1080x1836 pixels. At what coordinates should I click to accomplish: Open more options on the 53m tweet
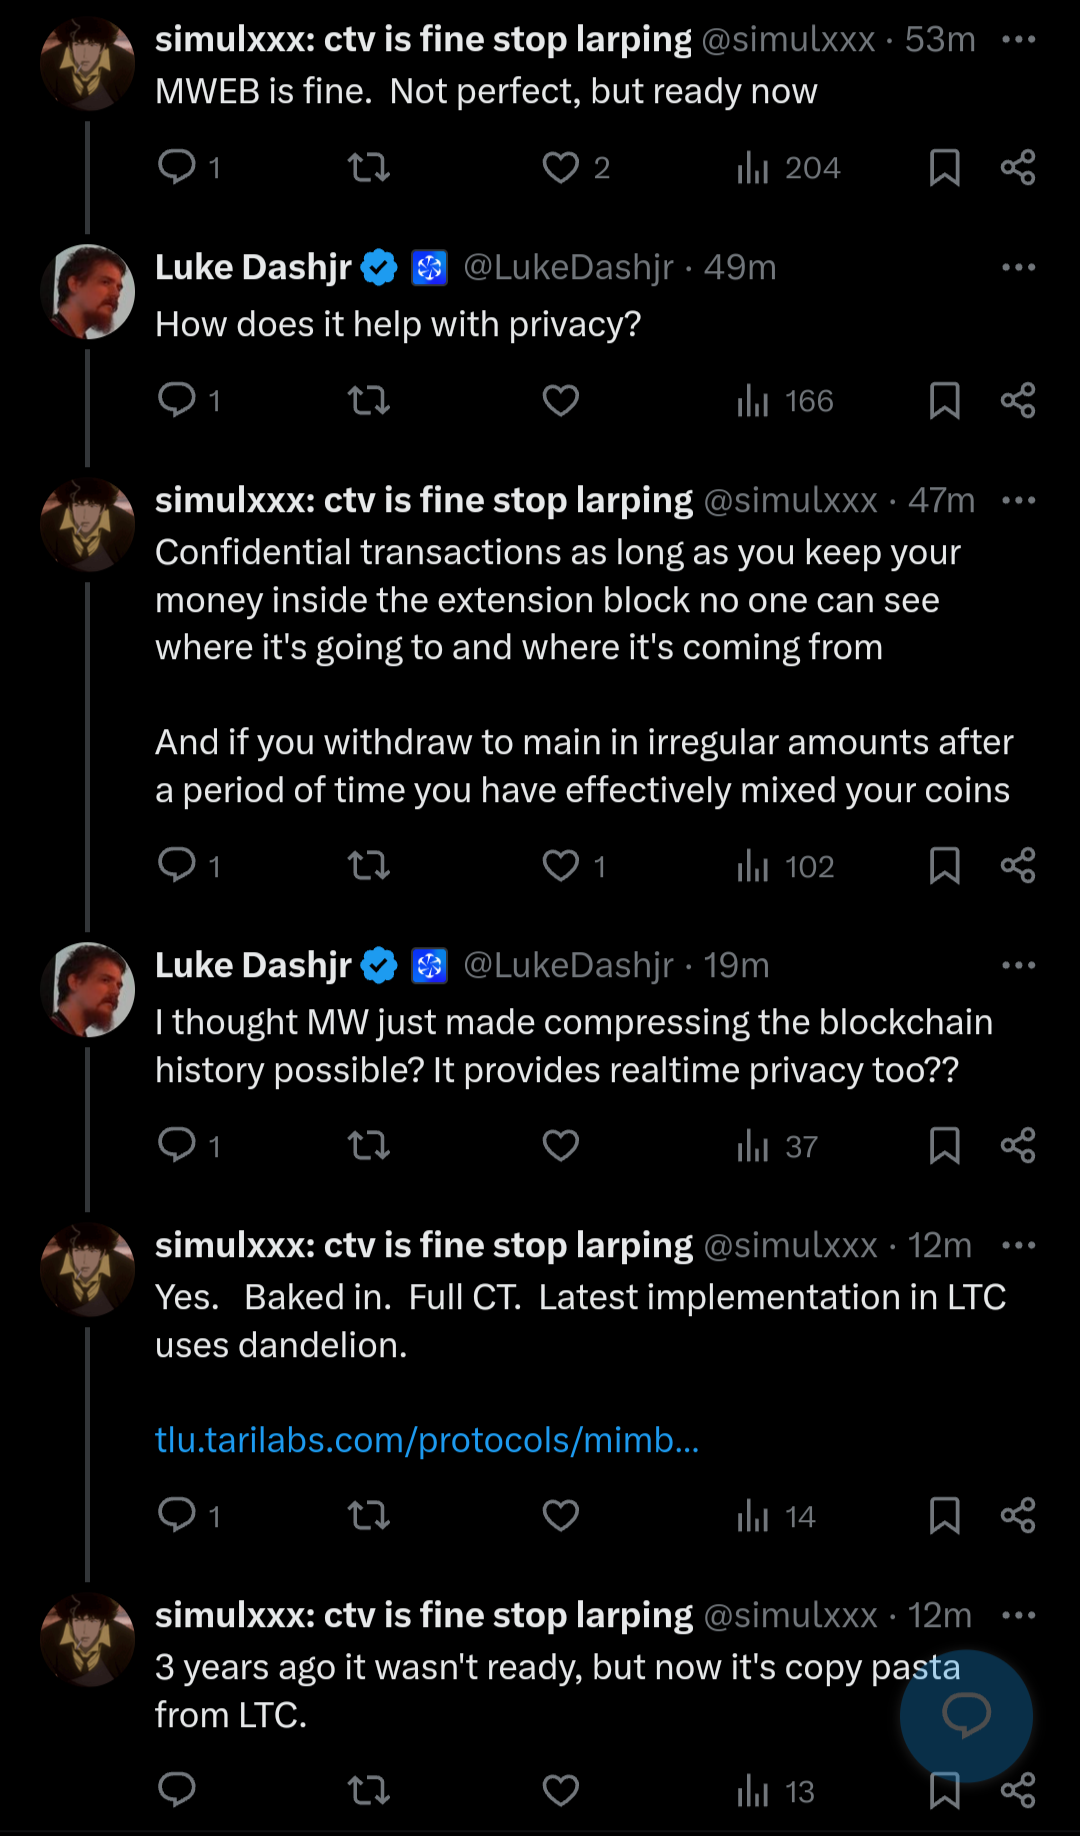click(x=1018, y=40)
